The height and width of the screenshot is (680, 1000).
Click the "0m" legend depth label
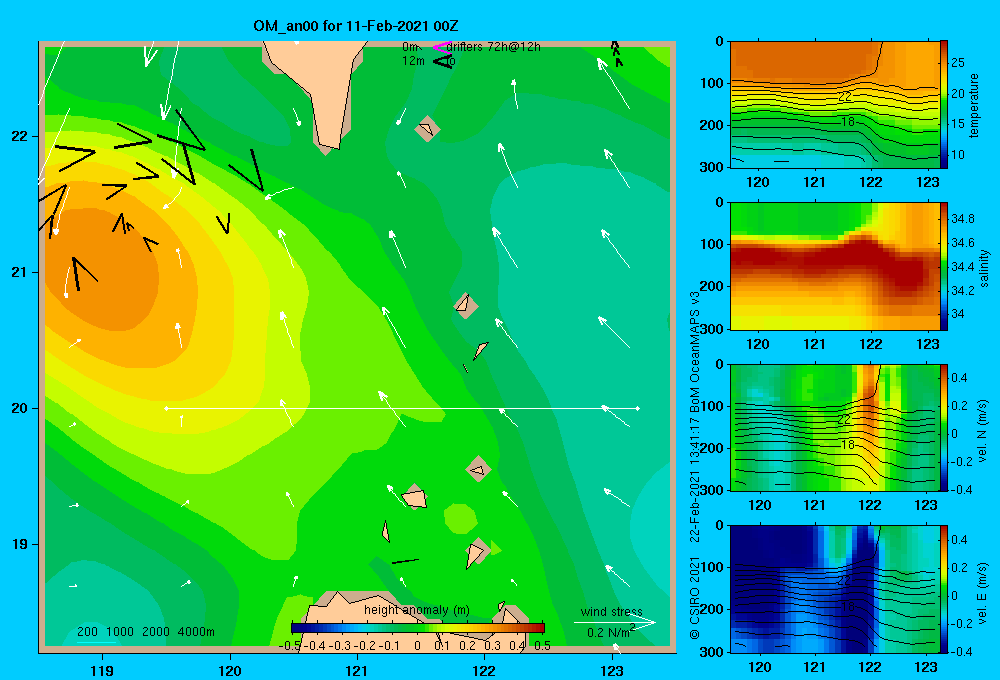(410, 47)
